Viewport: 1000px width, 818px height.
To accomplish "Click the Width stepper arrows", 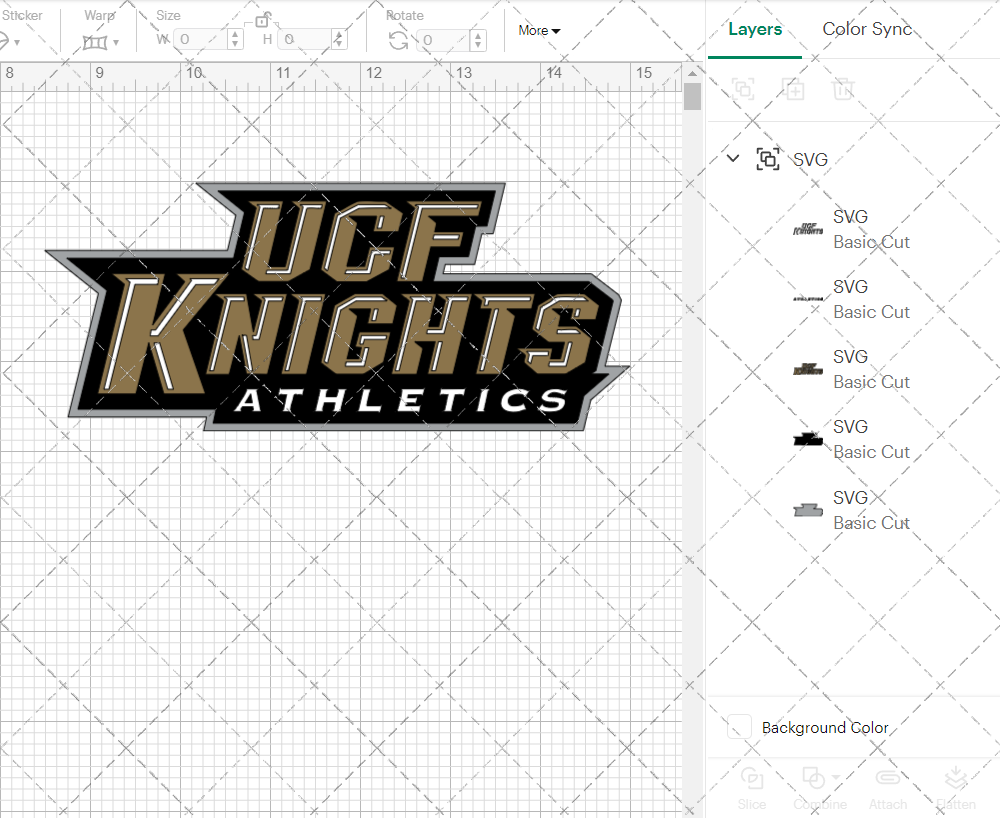I will (x=235, y=40).
